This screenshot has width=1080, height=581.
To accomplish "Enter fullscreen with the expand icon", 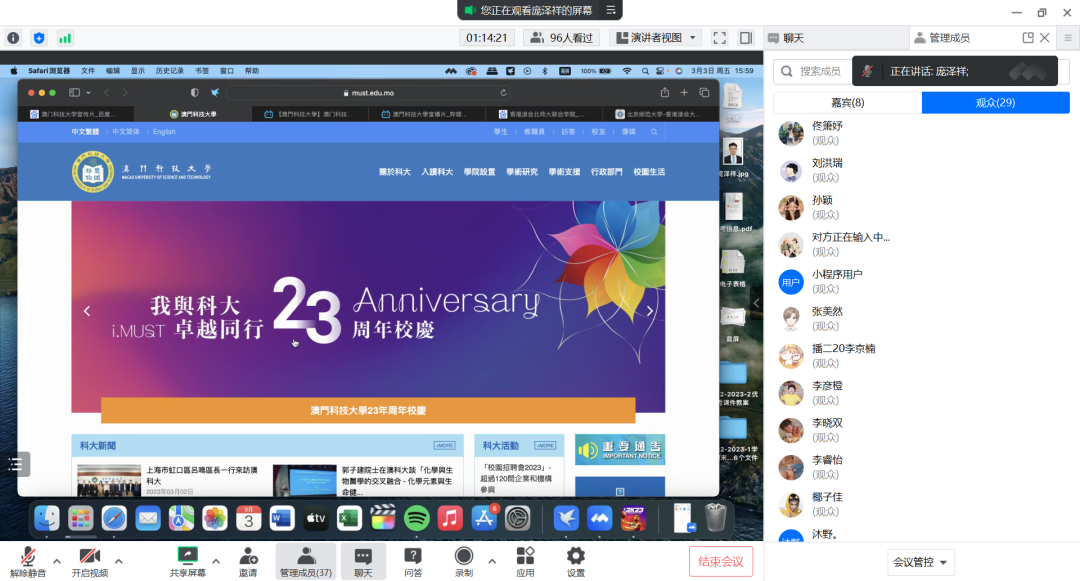I will point(719,38).
